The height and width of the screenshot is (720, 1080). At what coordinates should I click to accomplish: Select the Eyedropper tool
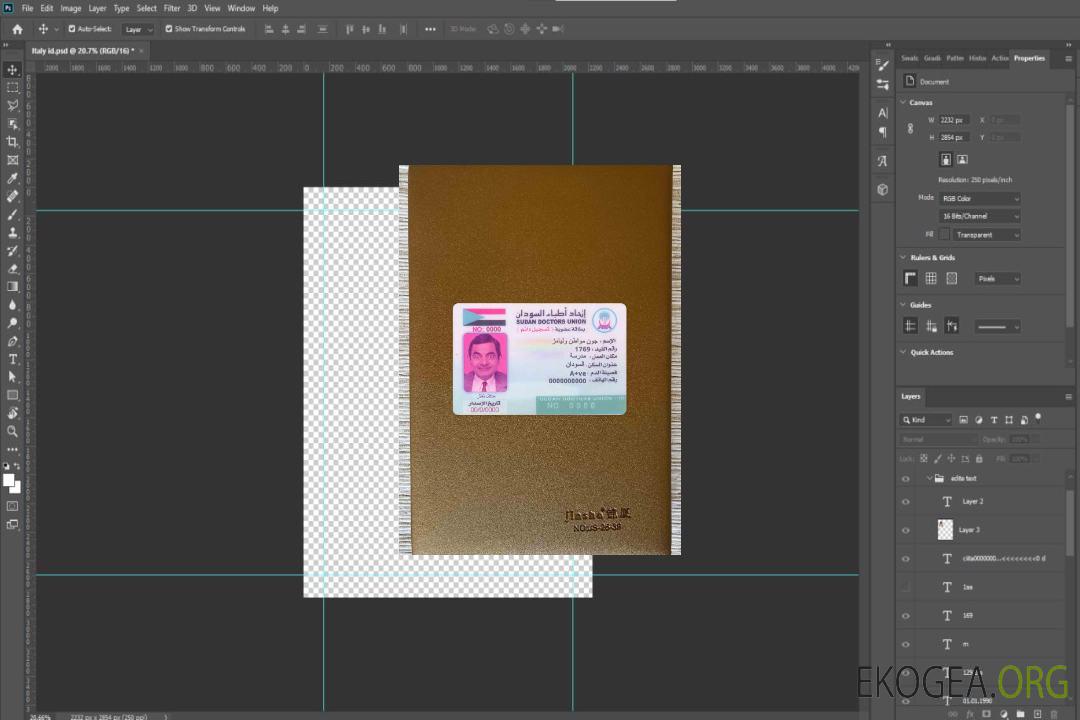[13, 178]
